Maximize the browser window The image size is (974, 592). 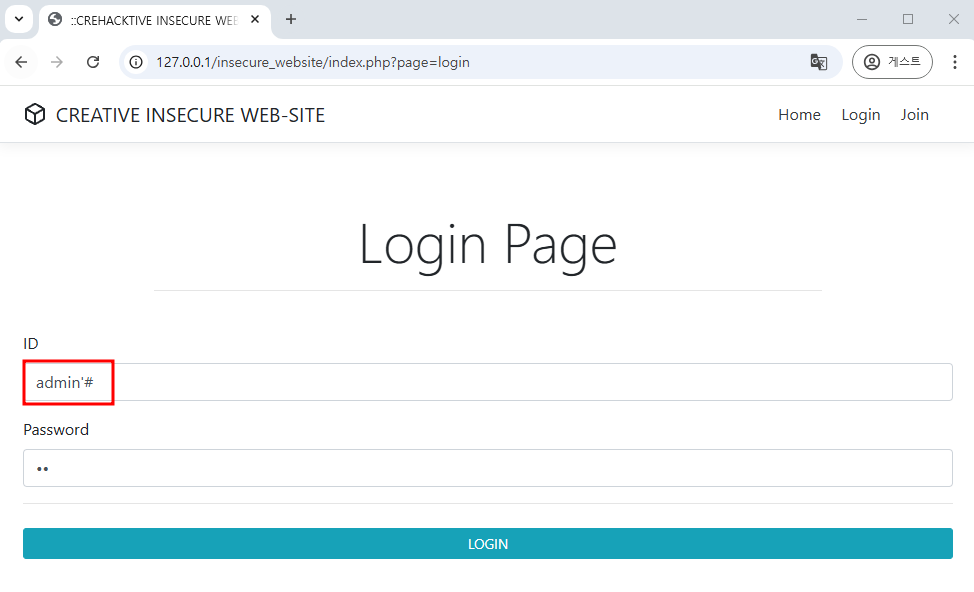tap(908, 19)
